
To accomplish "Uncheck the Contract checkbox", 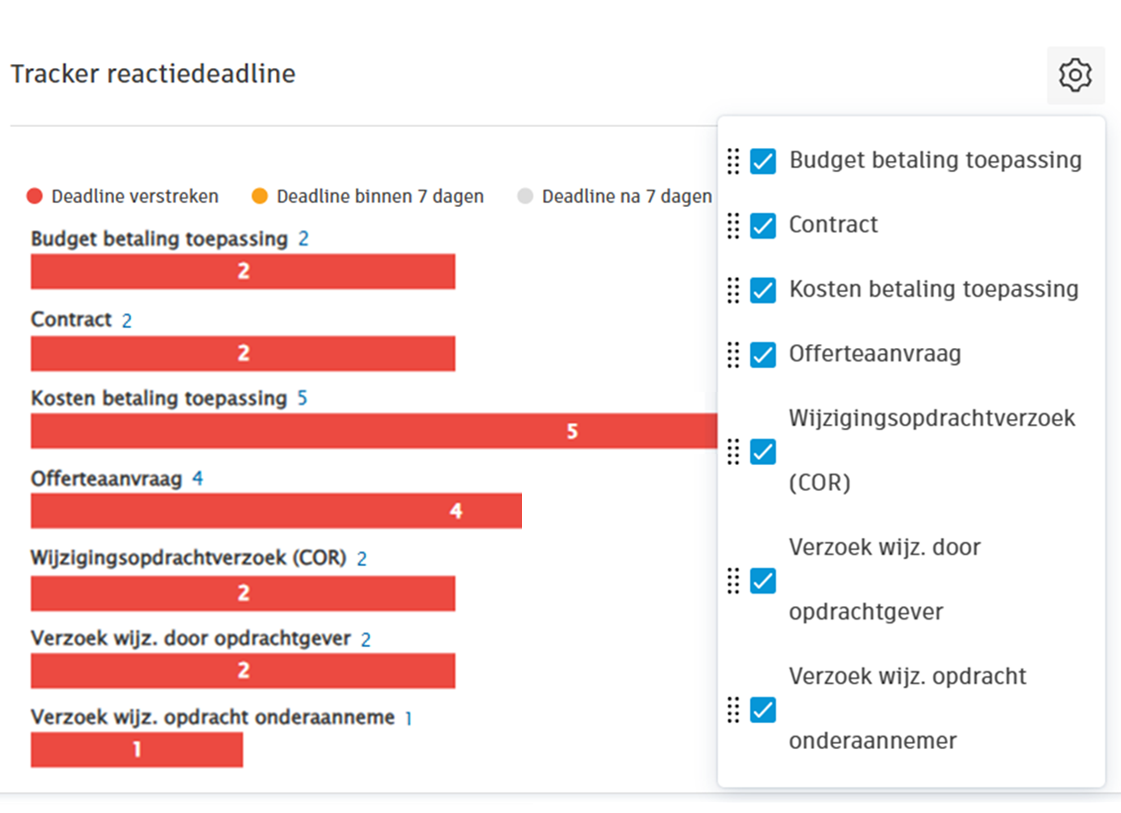I will point(763,226).
